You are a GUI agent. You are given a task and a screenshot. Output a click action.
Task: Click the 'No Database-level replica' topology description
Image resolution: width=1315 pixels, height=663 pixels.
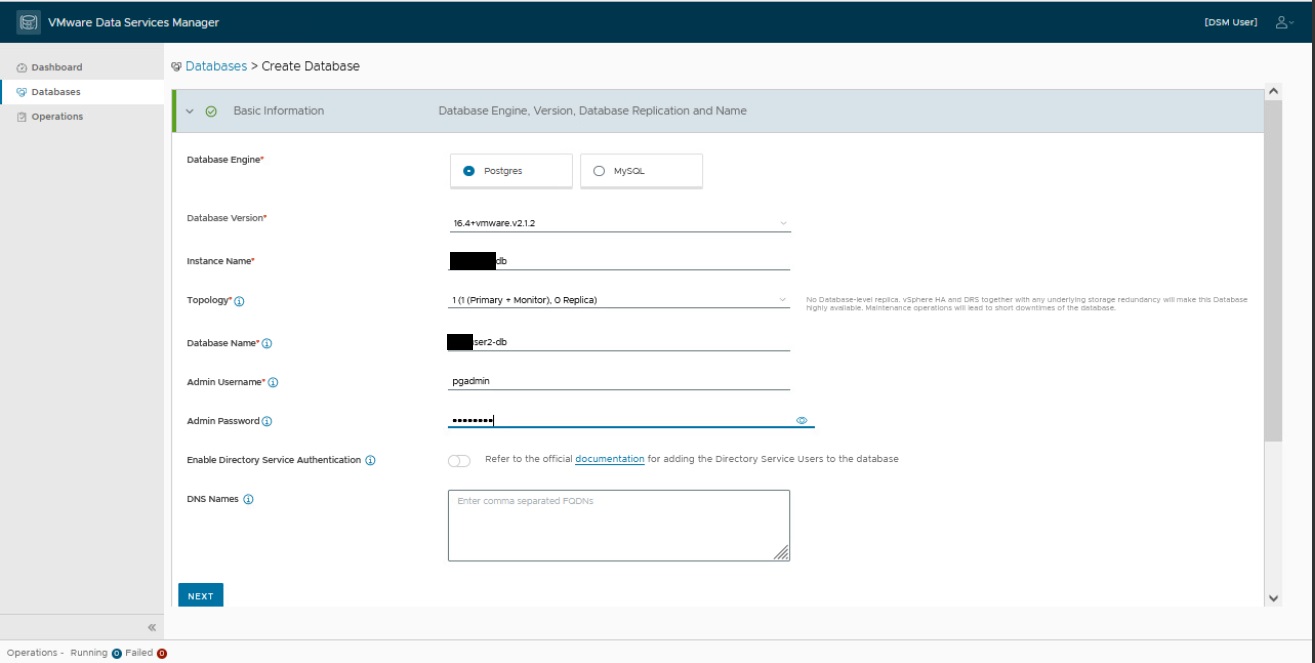[1026, 303]
